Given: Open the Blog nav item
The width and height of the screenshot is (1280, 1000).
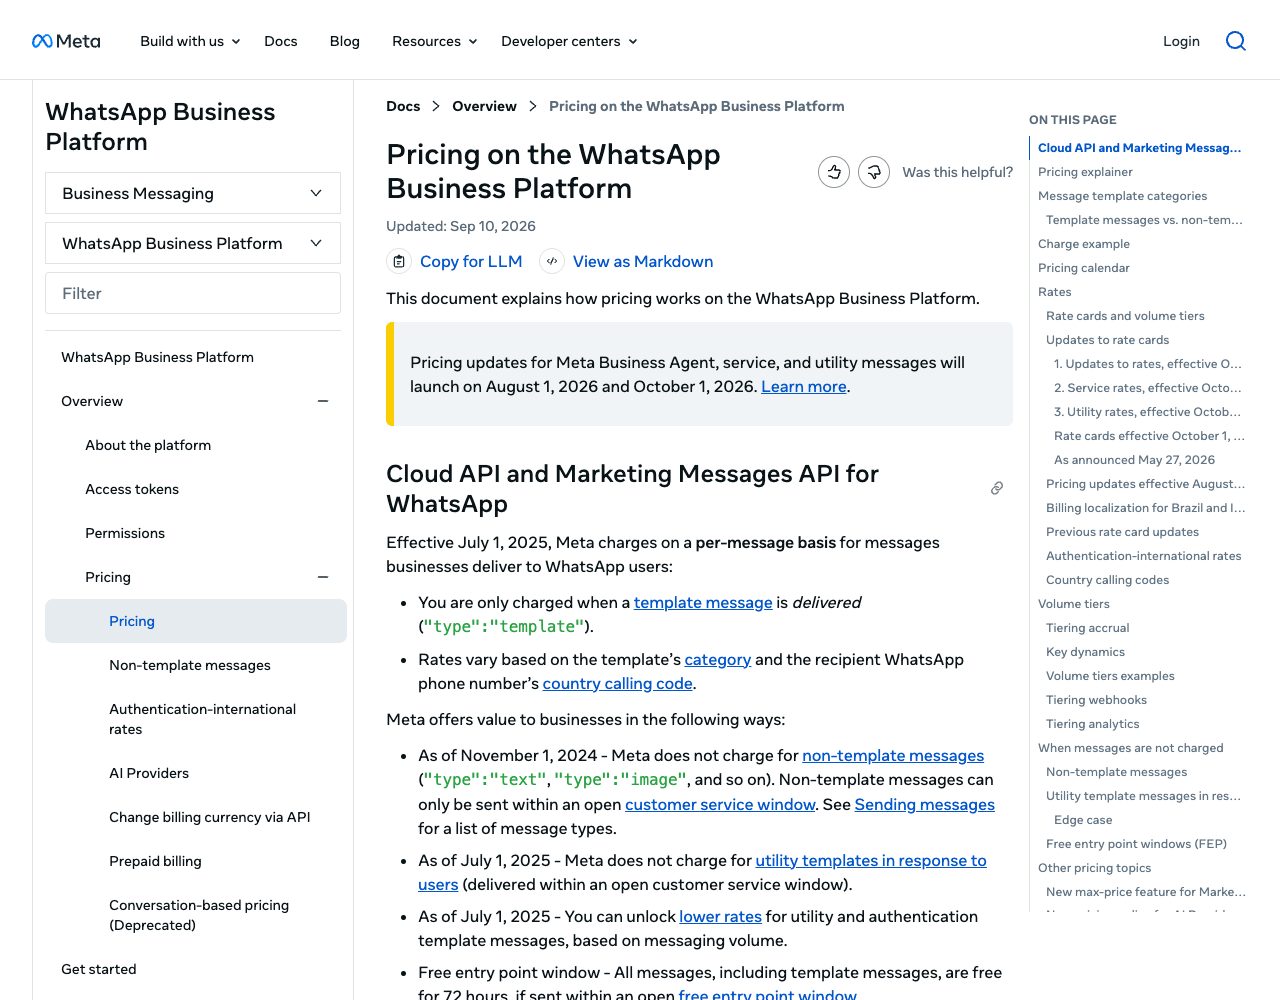Looking at the screenshot, I should coord(345,41).
